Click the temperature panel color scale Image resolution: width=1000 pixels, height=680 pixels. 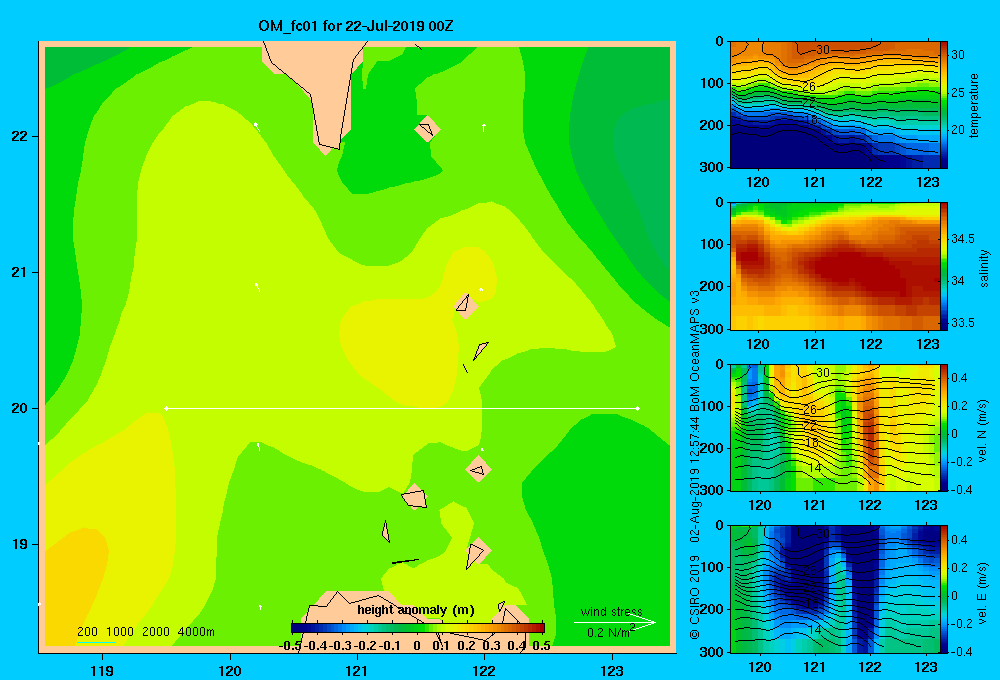(944, 105)
